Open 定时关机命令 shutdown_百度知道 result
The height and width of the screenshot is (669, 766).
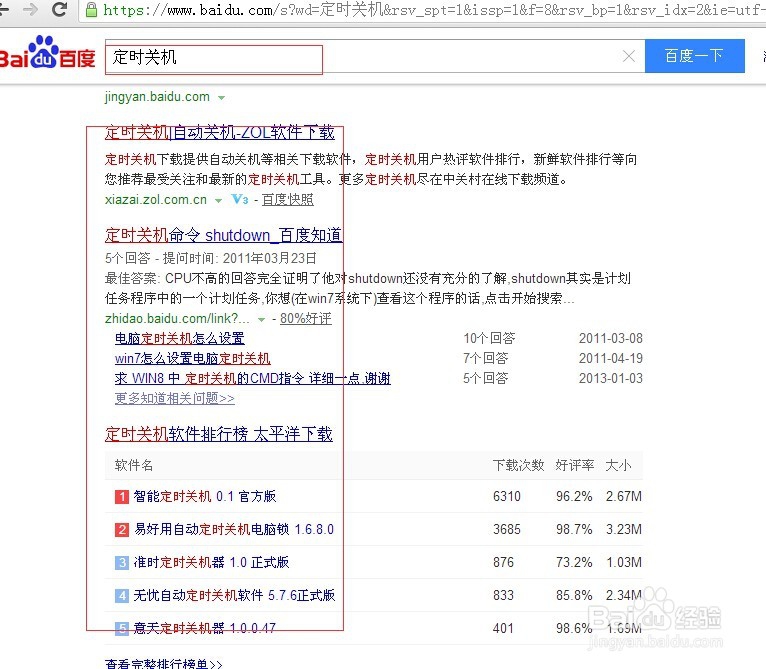223,235
